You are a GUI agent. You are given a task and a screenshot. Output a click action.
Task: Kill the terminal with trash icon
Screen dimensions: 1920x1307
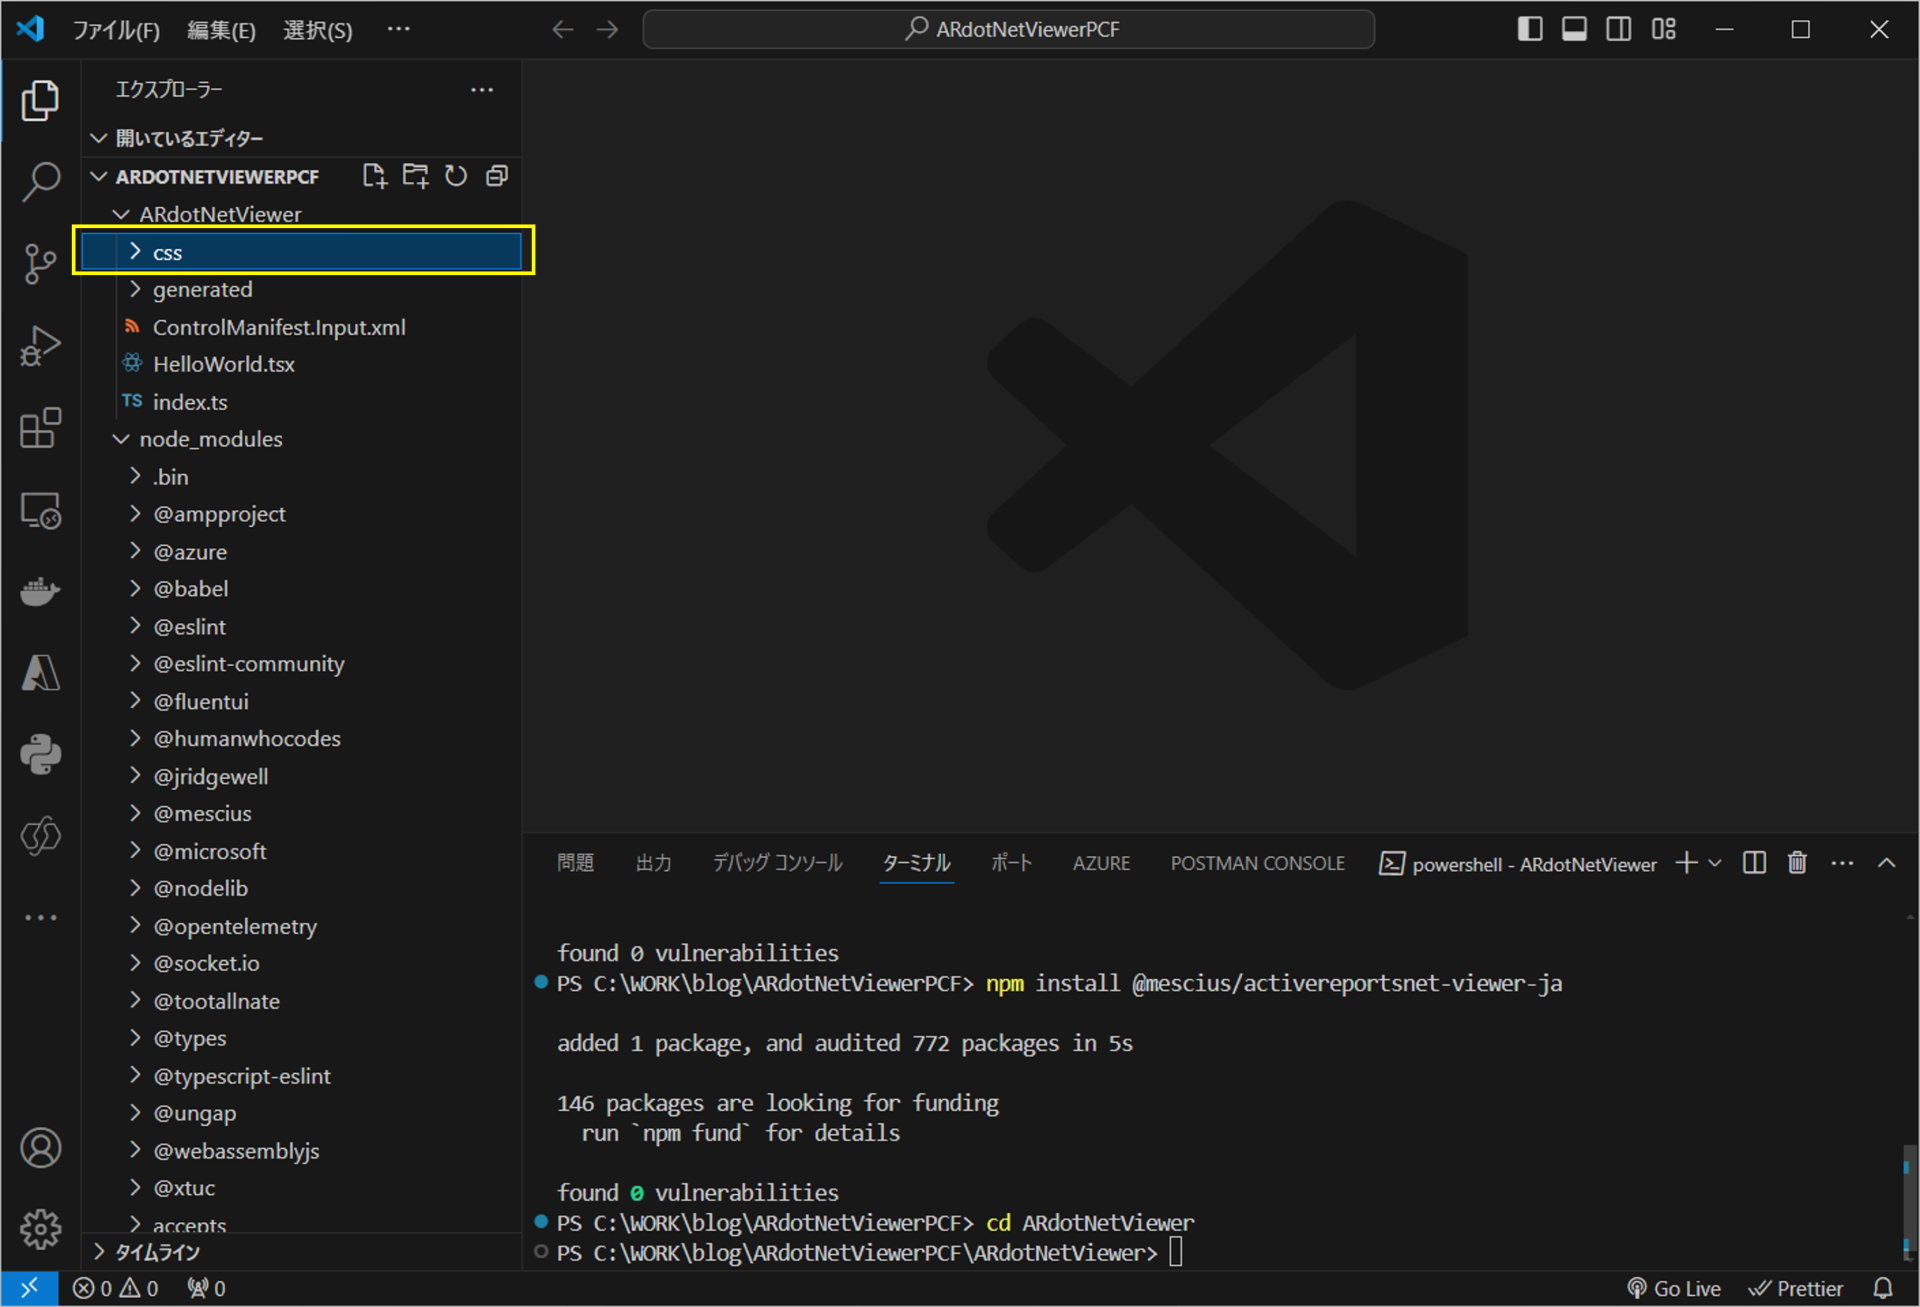tap(1797, 863)
